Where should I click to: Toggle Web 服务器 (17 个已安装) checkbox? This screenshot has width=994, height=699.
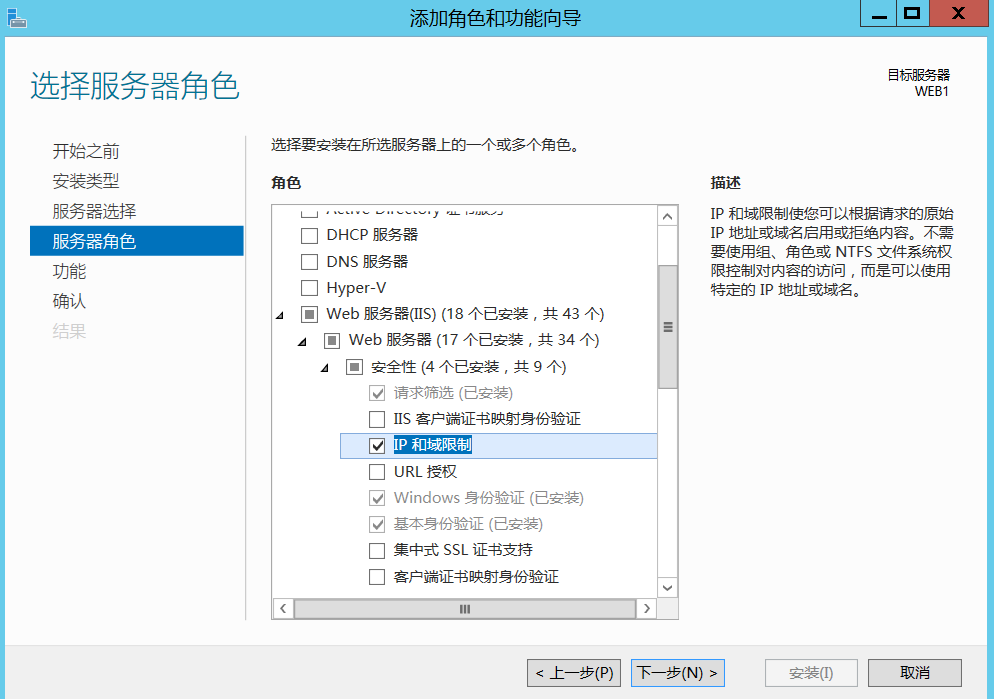point(332,341)
